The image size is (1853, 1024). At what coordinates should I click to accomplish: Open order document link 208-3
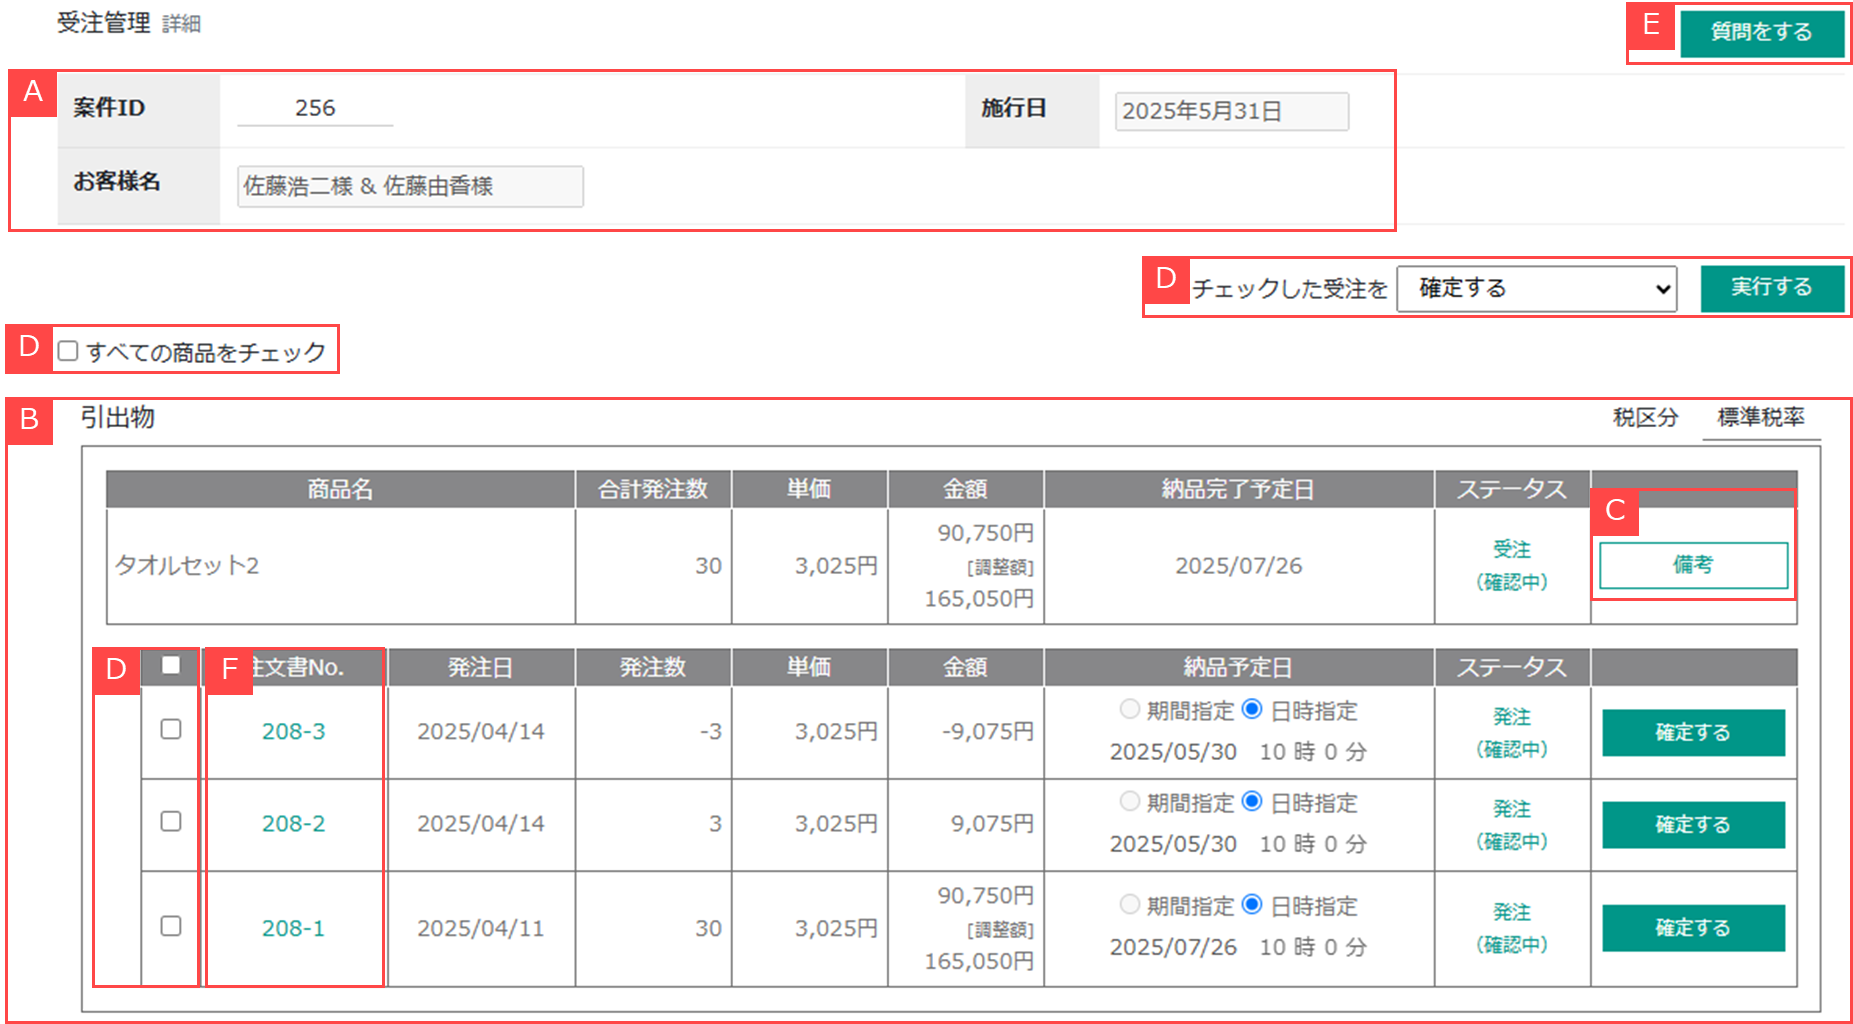click(x=293, y=732)
